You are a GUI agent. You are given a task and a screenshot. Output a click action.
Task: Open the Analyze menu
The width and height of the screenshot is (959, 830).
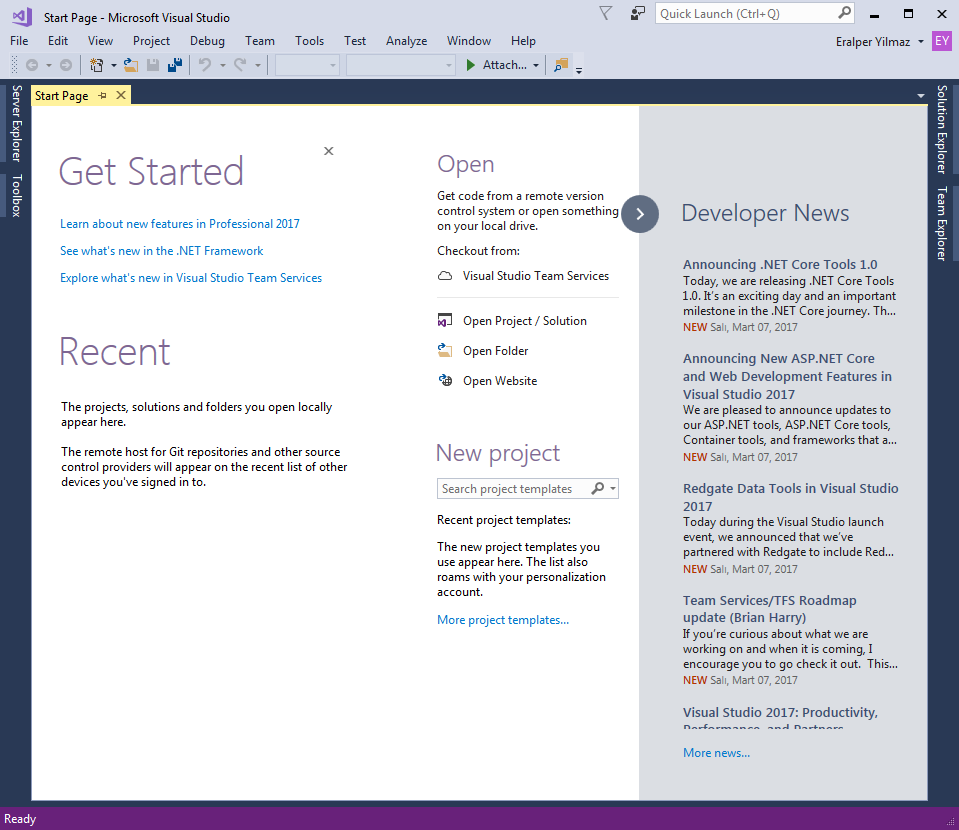(x=406, y=41)
